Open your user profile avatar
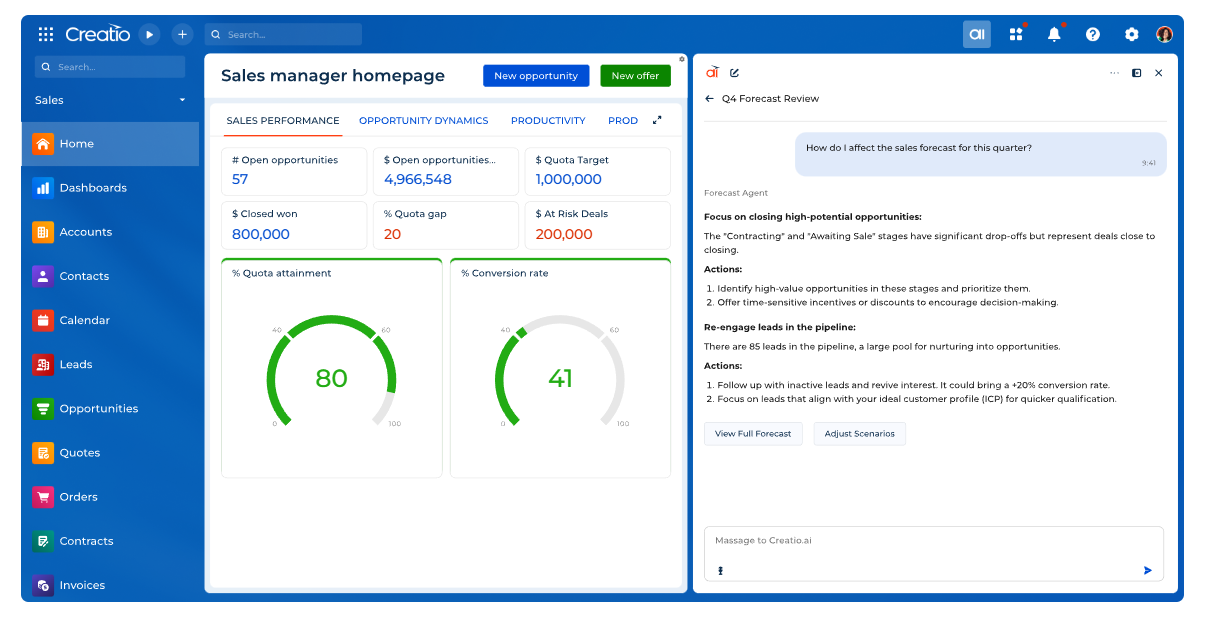 (1164, 33)
